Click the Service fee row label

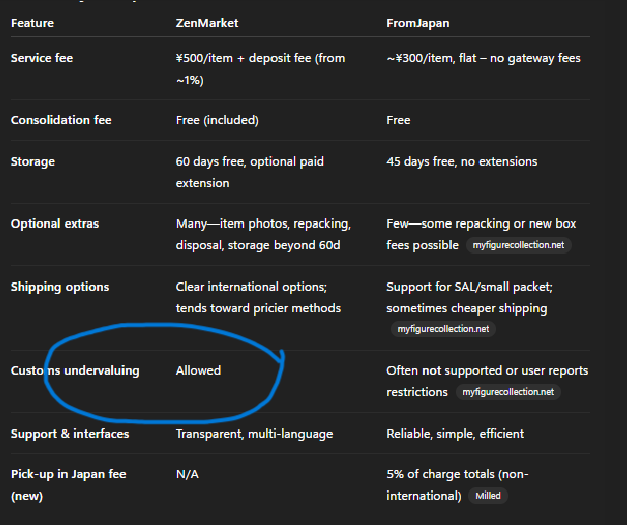42,58
